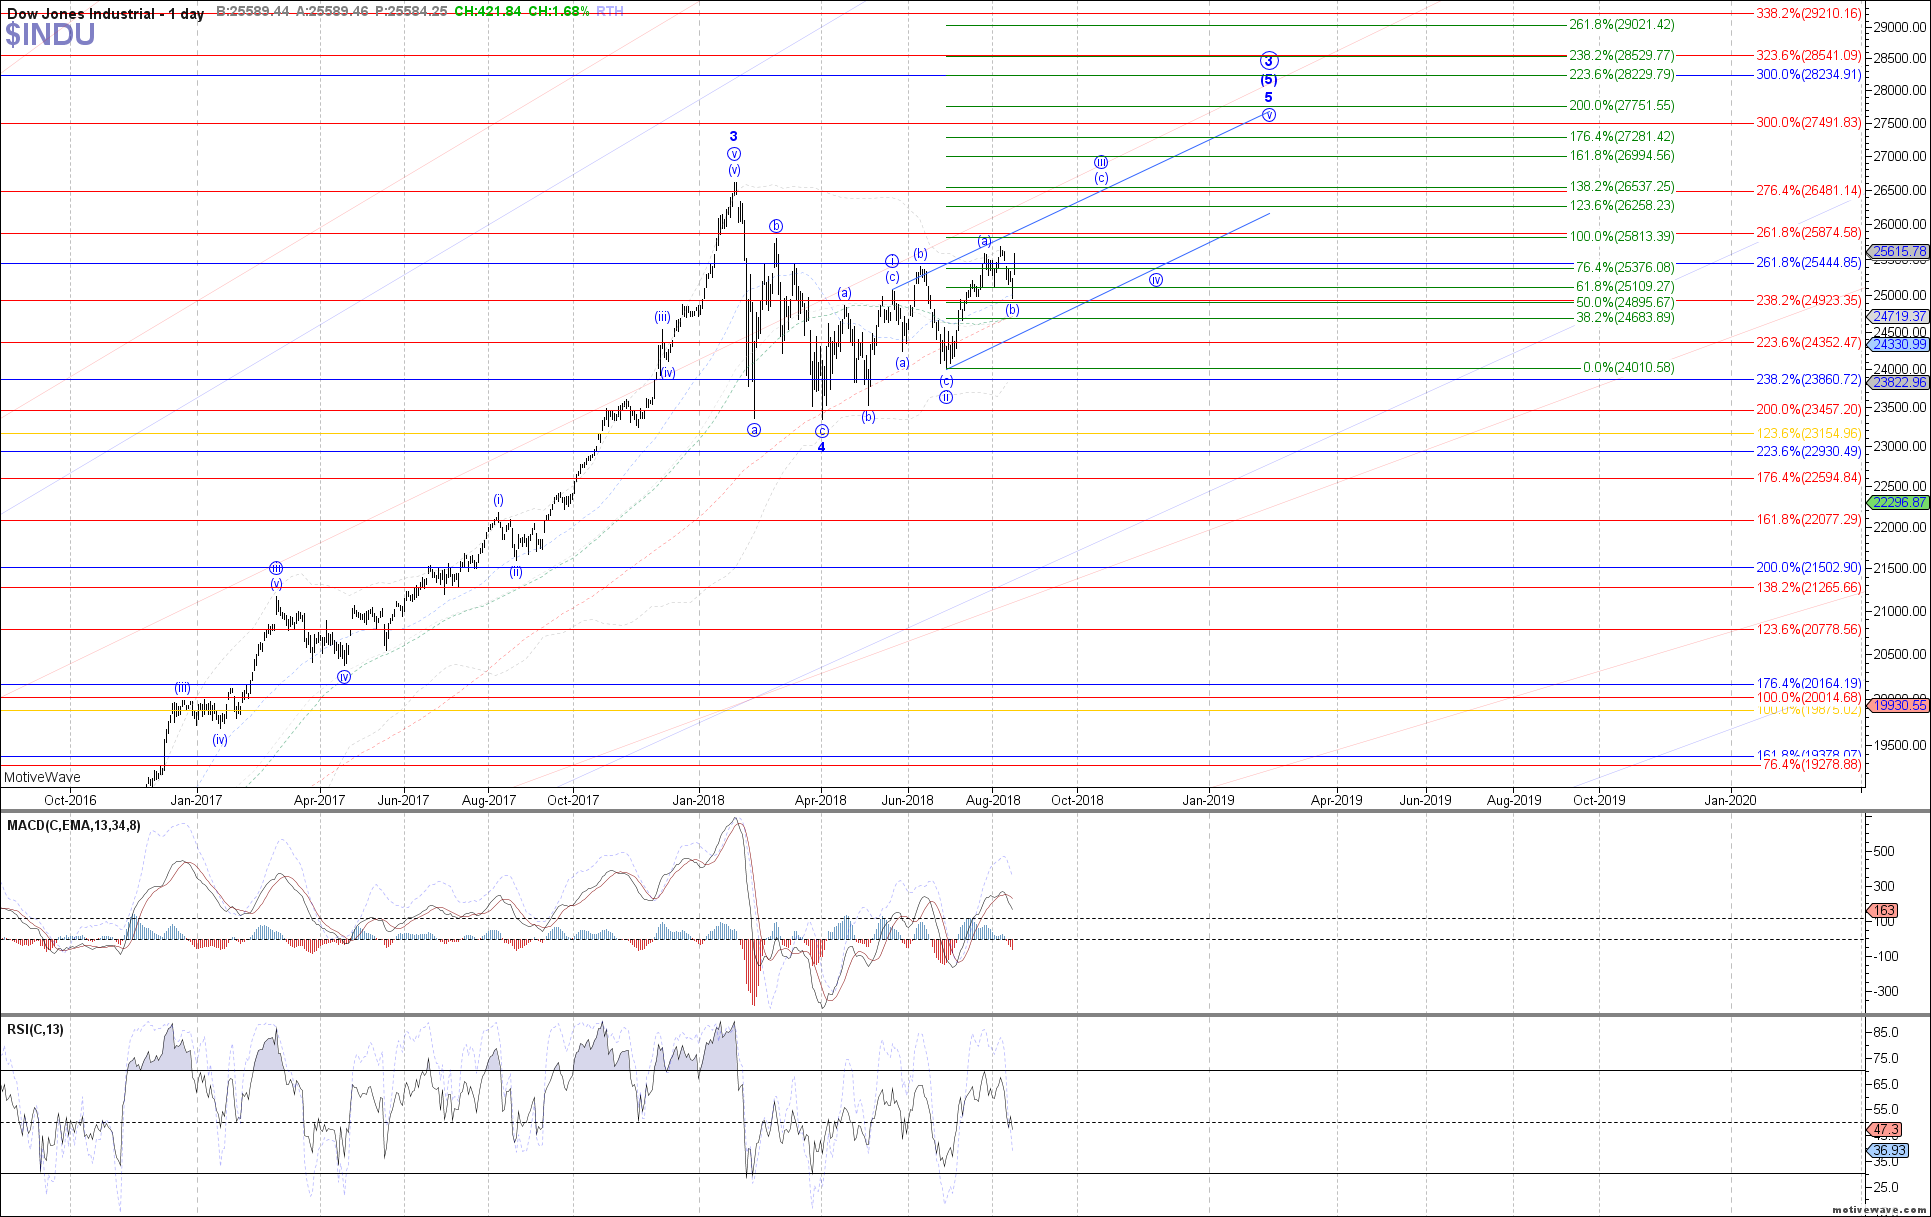This screenshot has width=1931, height=1217.
Task: Select the 261.8%(25444.85) blue Fibonacci label
Action: (x=1809, y=262)
